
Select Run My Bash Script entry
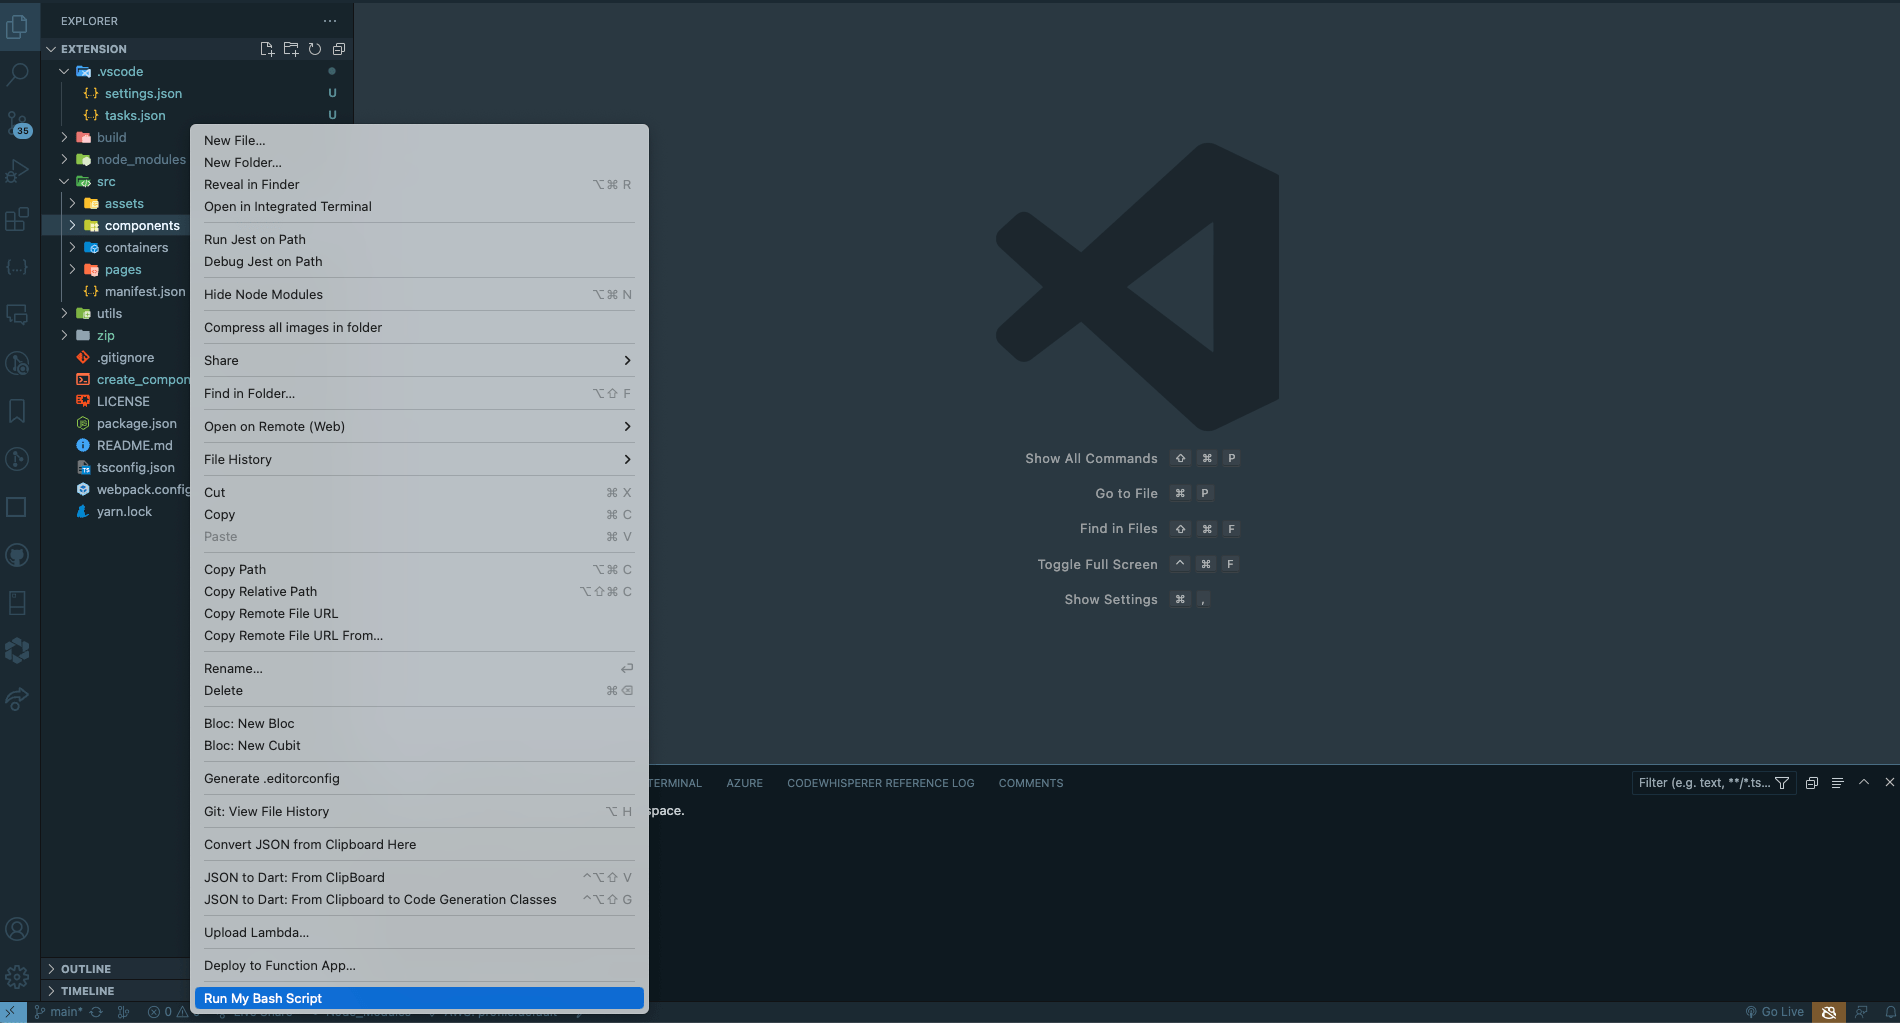[x=419, y=999]
